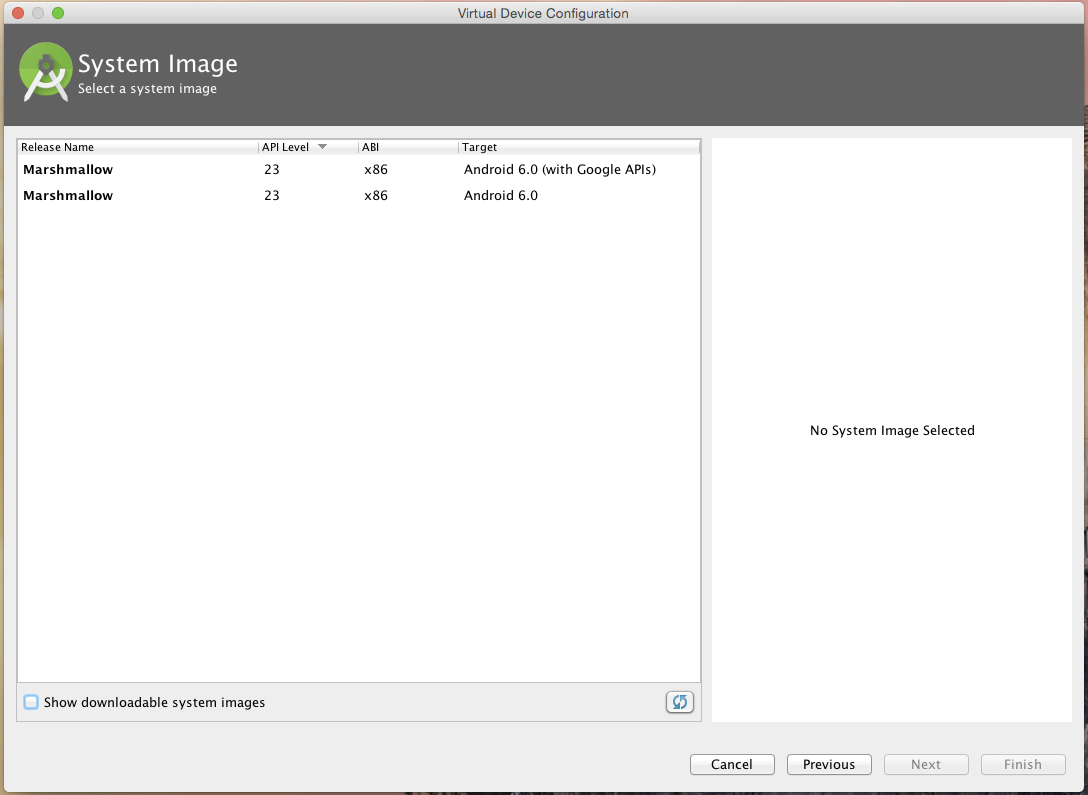Click the refresh system images icon

[679, 702]
